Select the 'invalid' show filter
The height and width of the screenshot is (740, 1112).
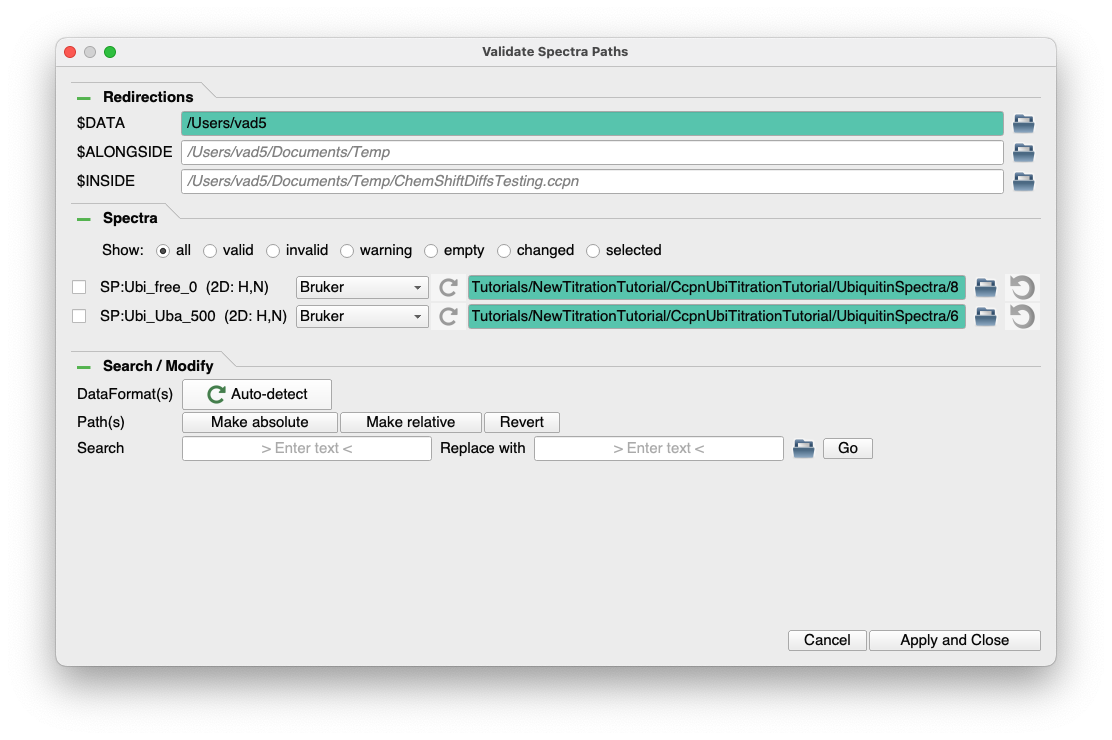tap(273, 250)
